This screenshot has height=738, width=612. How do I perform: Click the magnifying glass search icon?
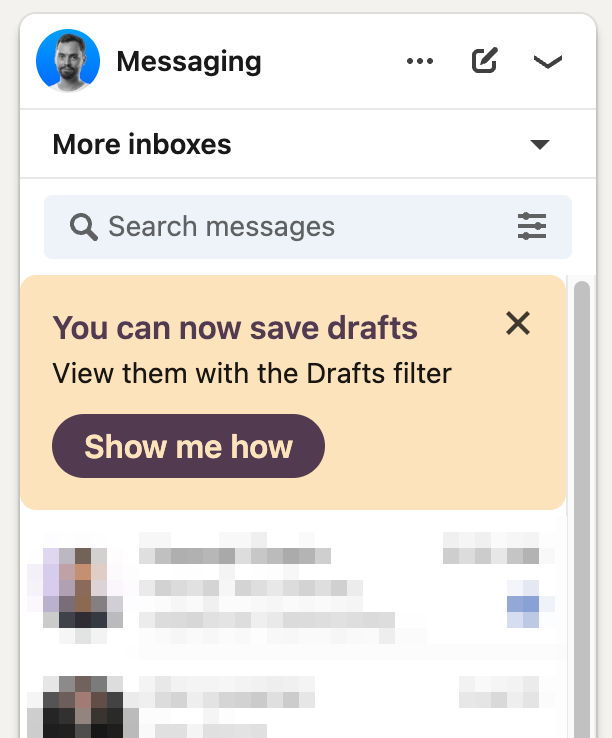(x=84, y=227)
